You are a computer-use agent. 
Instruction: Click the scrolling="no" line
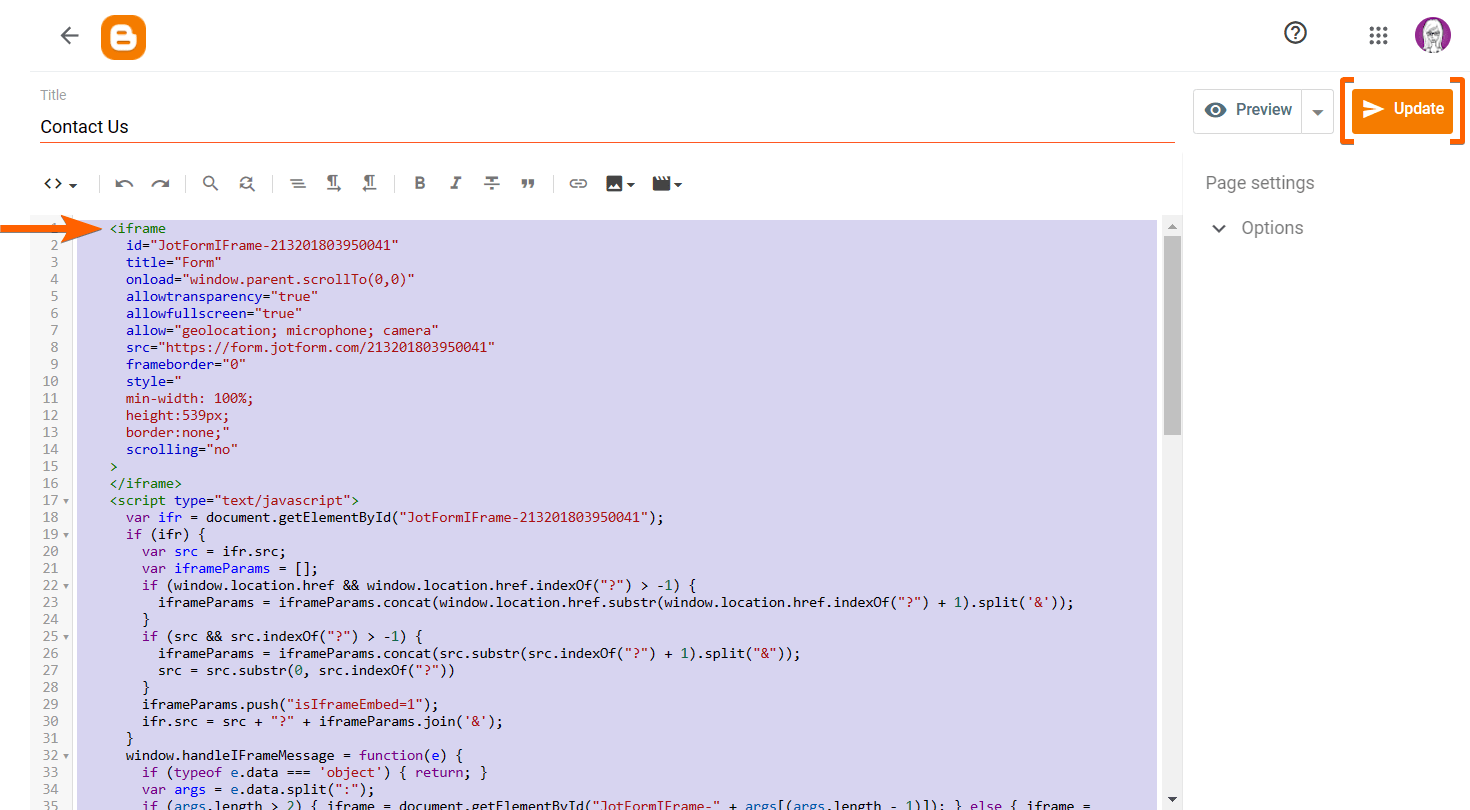coord(182,450)
